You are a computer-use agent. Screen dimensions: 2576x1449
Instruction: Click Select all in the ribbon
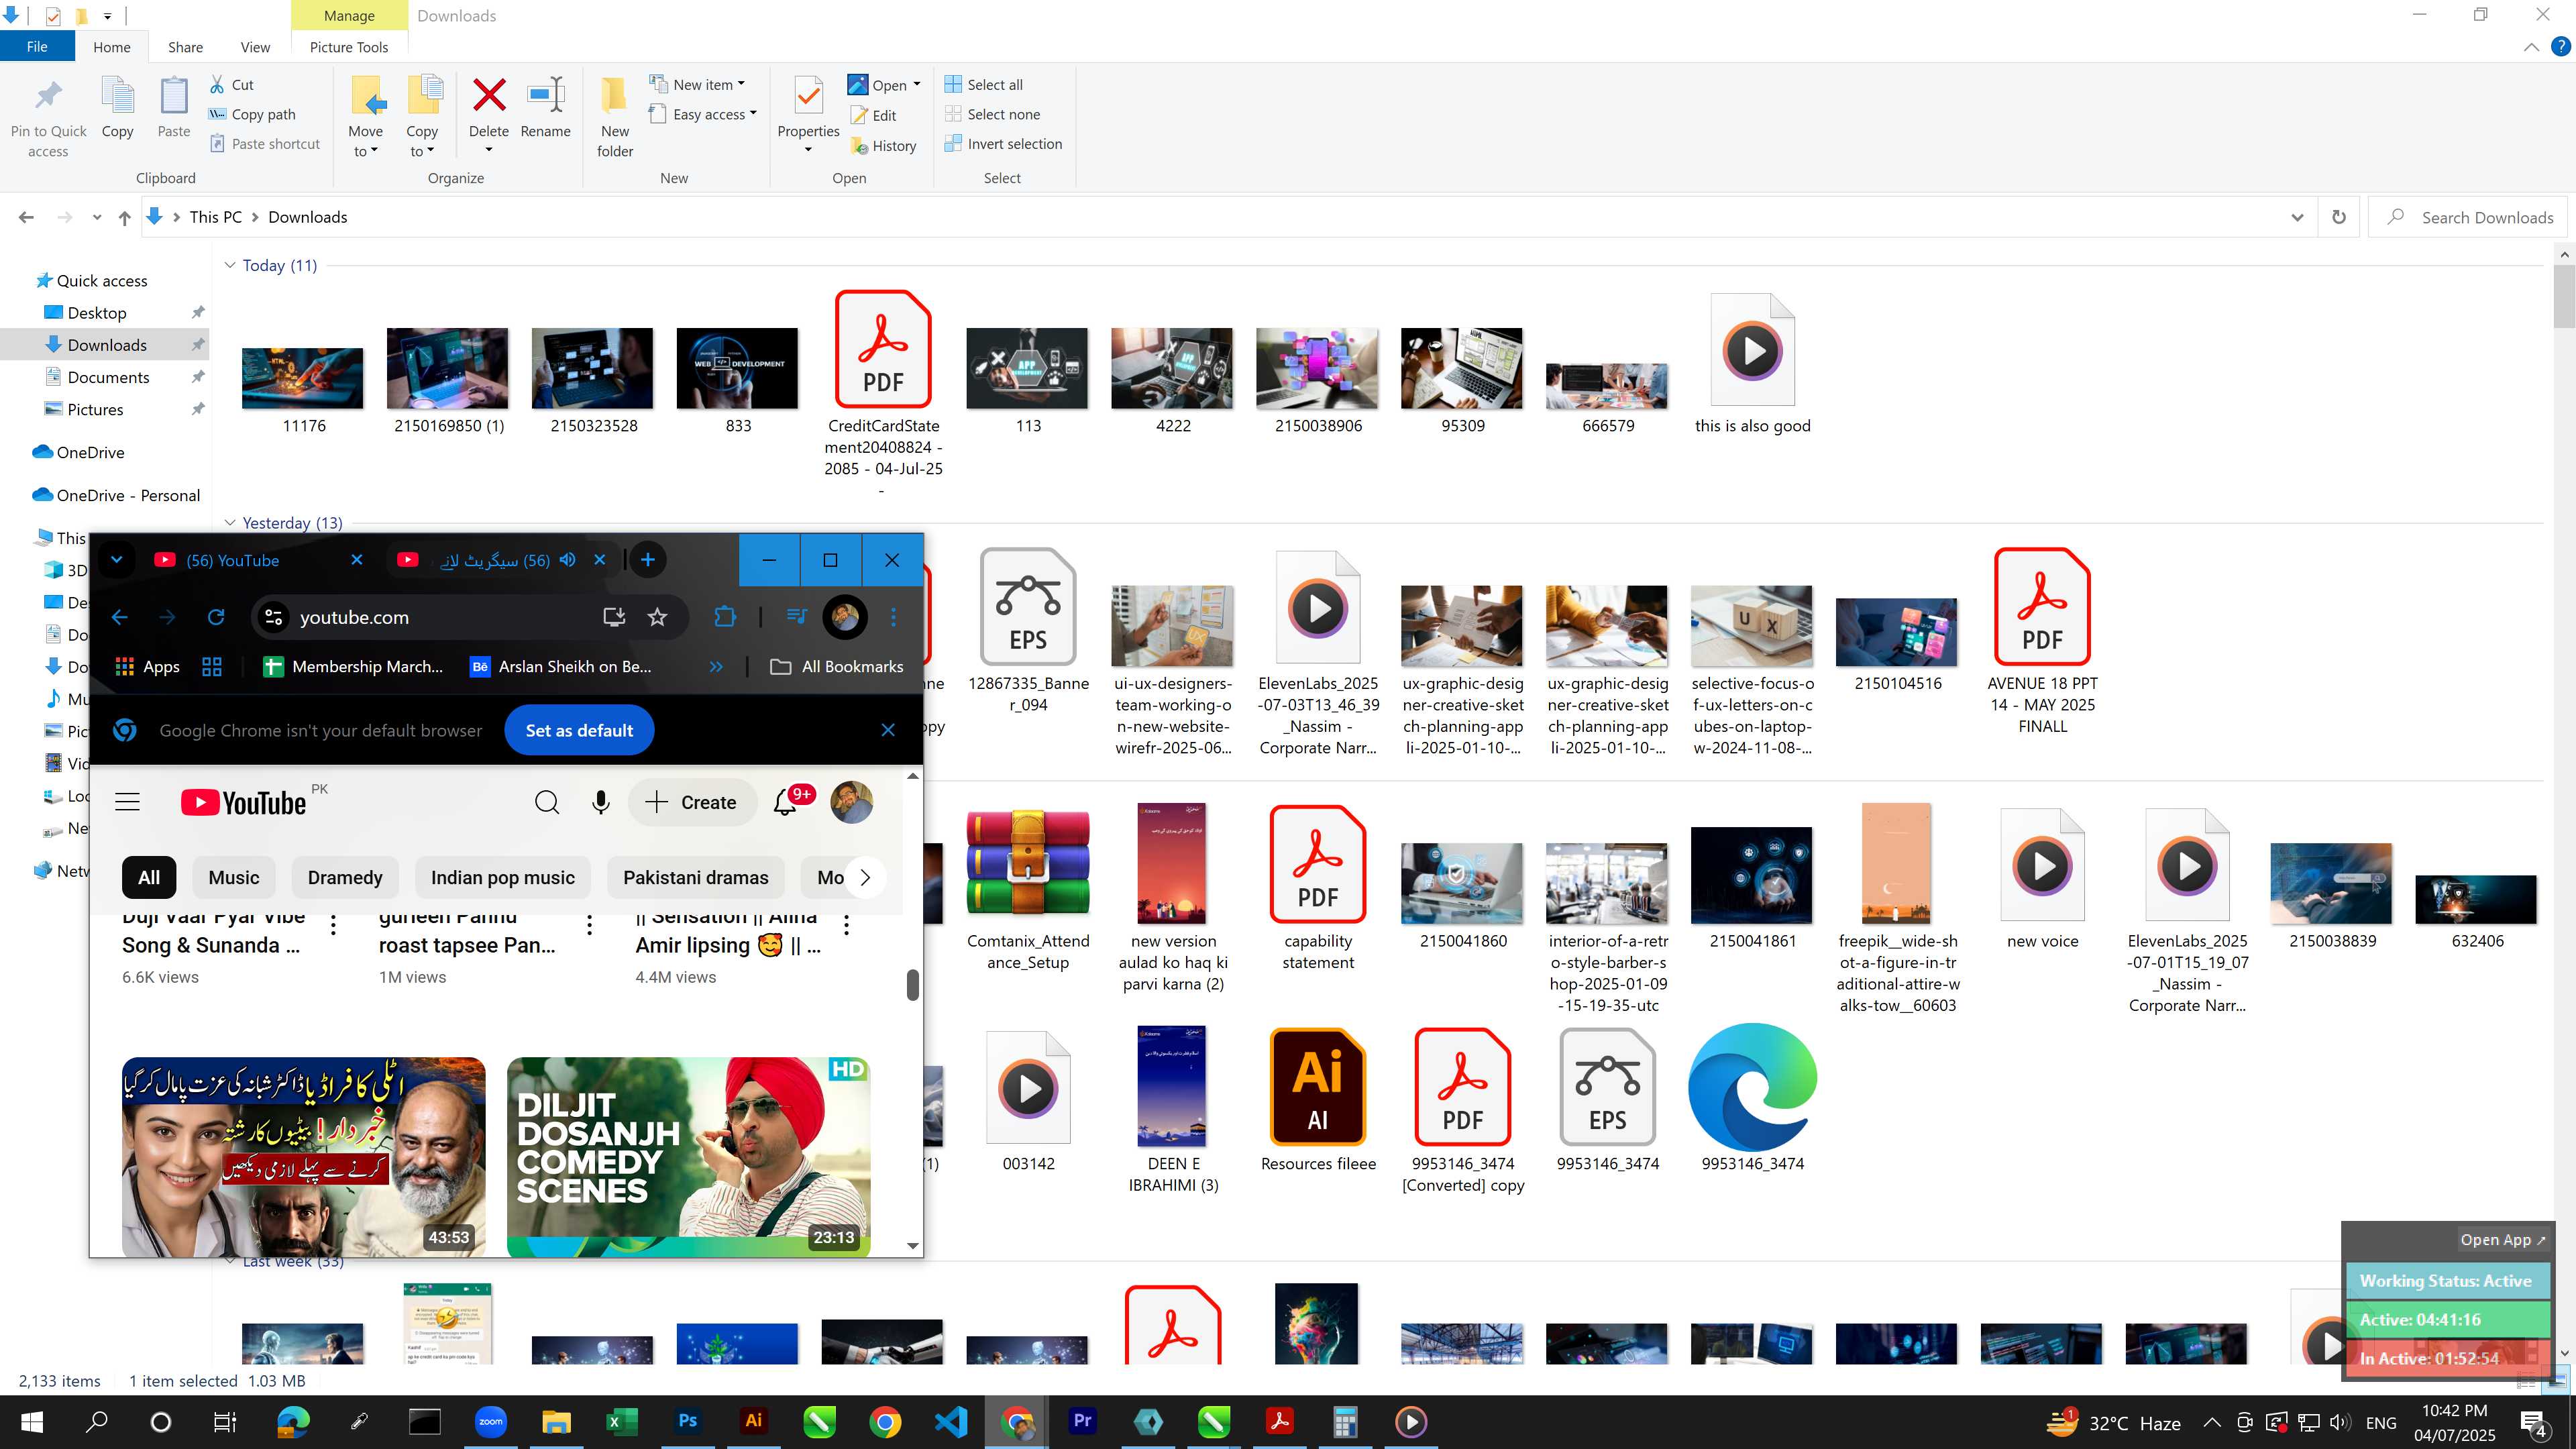click(x=984, y=85)
